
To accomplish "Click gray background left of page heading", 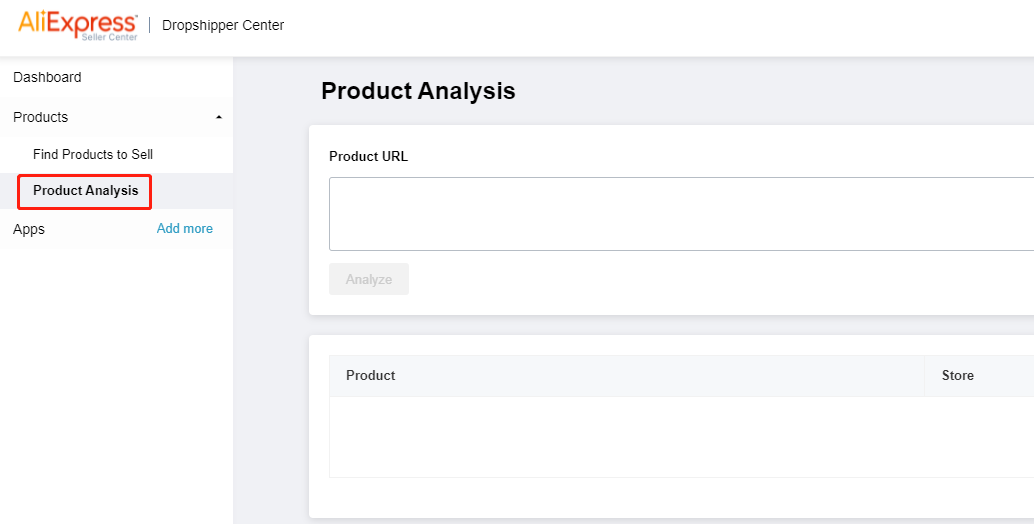I will coord(272,91).
